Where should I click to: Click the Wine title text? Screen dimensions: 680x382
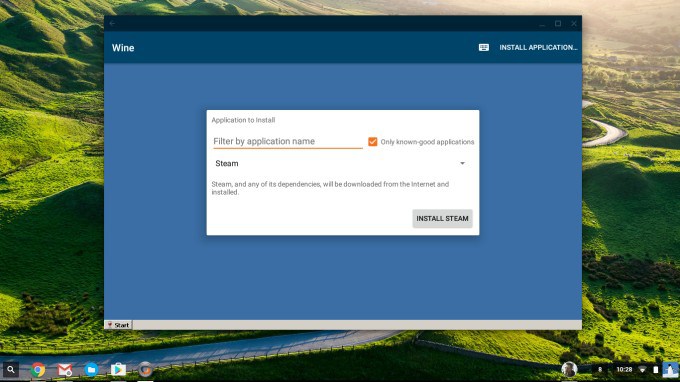tap(123, 48)
